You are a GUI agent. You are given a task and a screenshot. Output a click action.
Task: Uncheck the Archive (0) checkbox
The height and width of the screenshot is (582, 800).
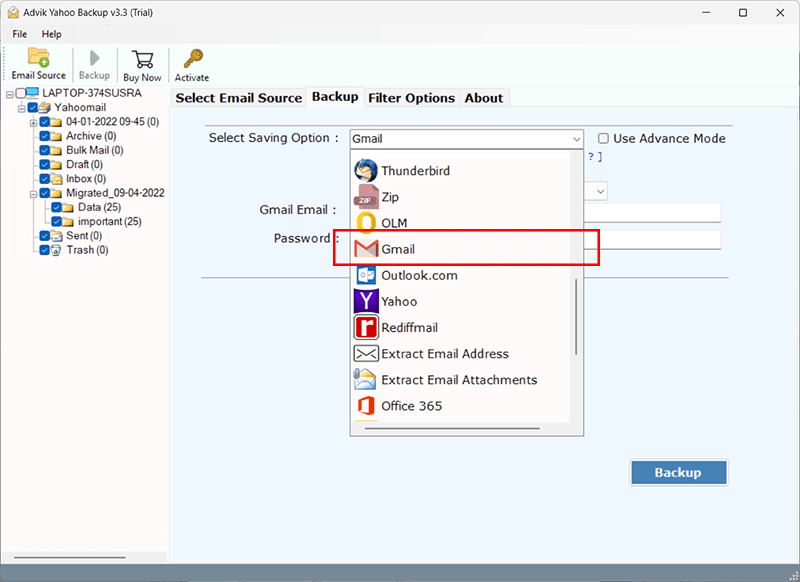(45, 136)
